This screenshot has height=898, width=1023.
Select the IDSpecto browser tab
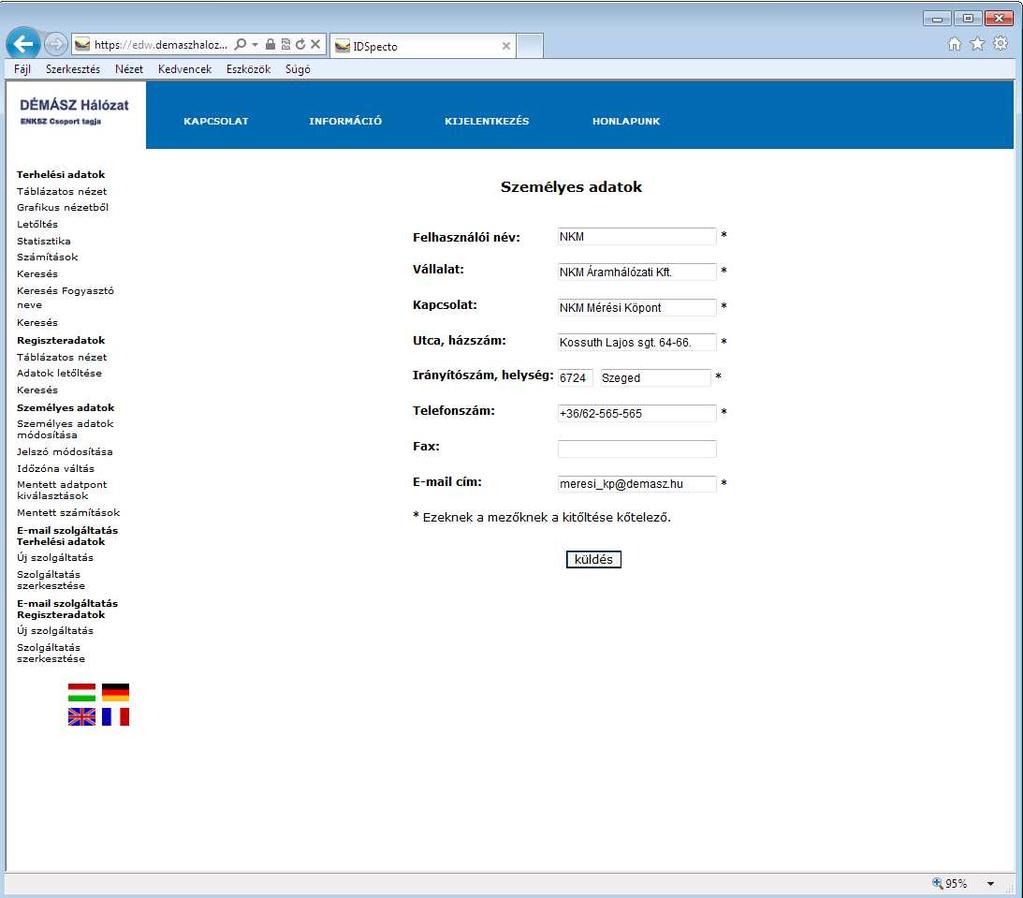[423, 46]
